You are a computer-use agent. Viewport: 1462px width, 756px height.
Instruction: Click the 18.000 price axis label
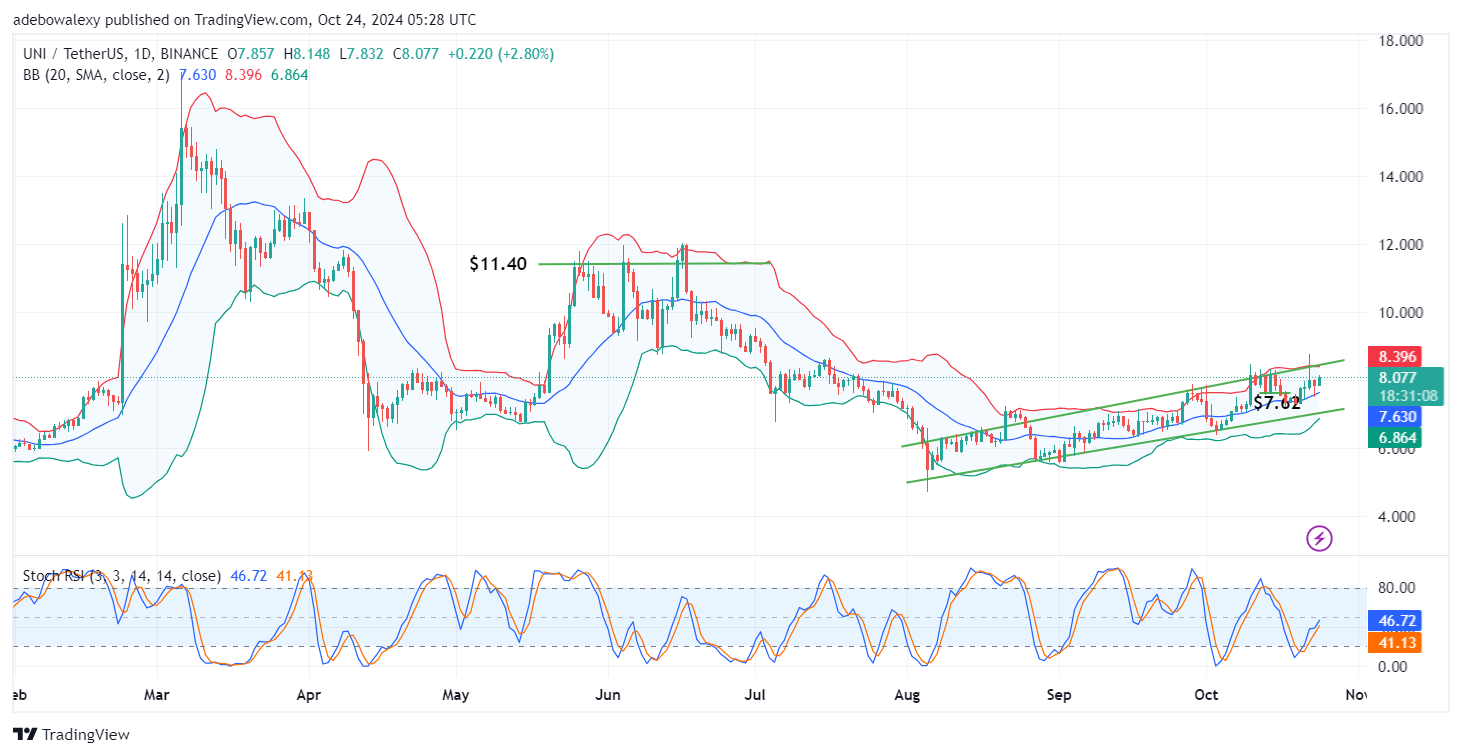tap(1399, 41)
